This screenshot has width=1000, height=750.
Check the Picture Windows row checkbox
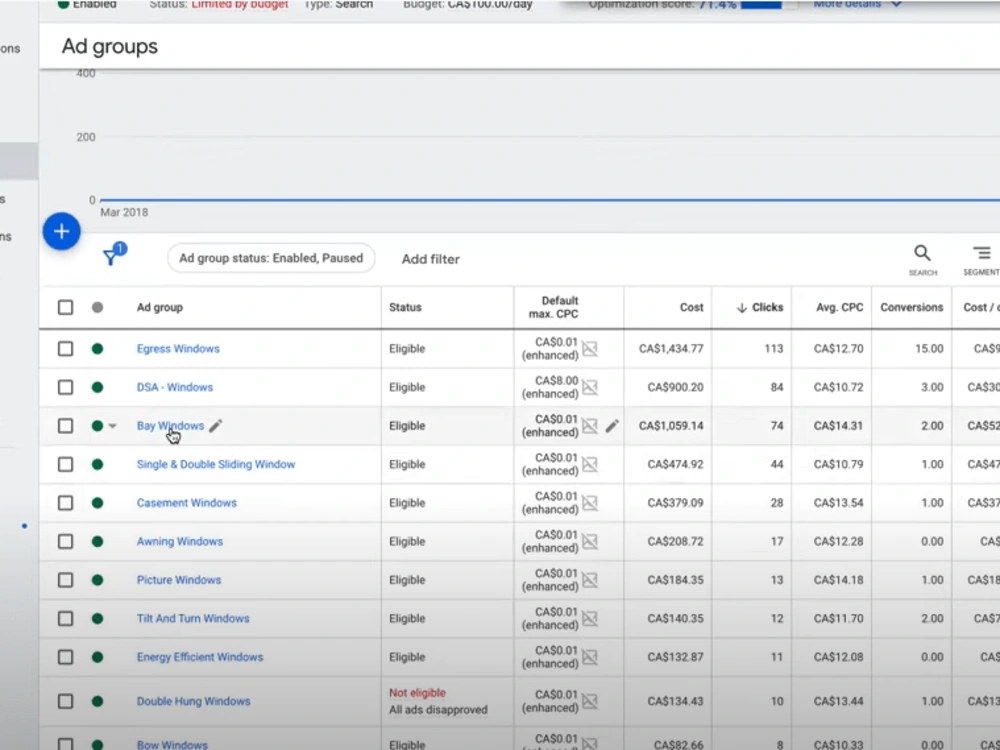click(x=65, y=580)
